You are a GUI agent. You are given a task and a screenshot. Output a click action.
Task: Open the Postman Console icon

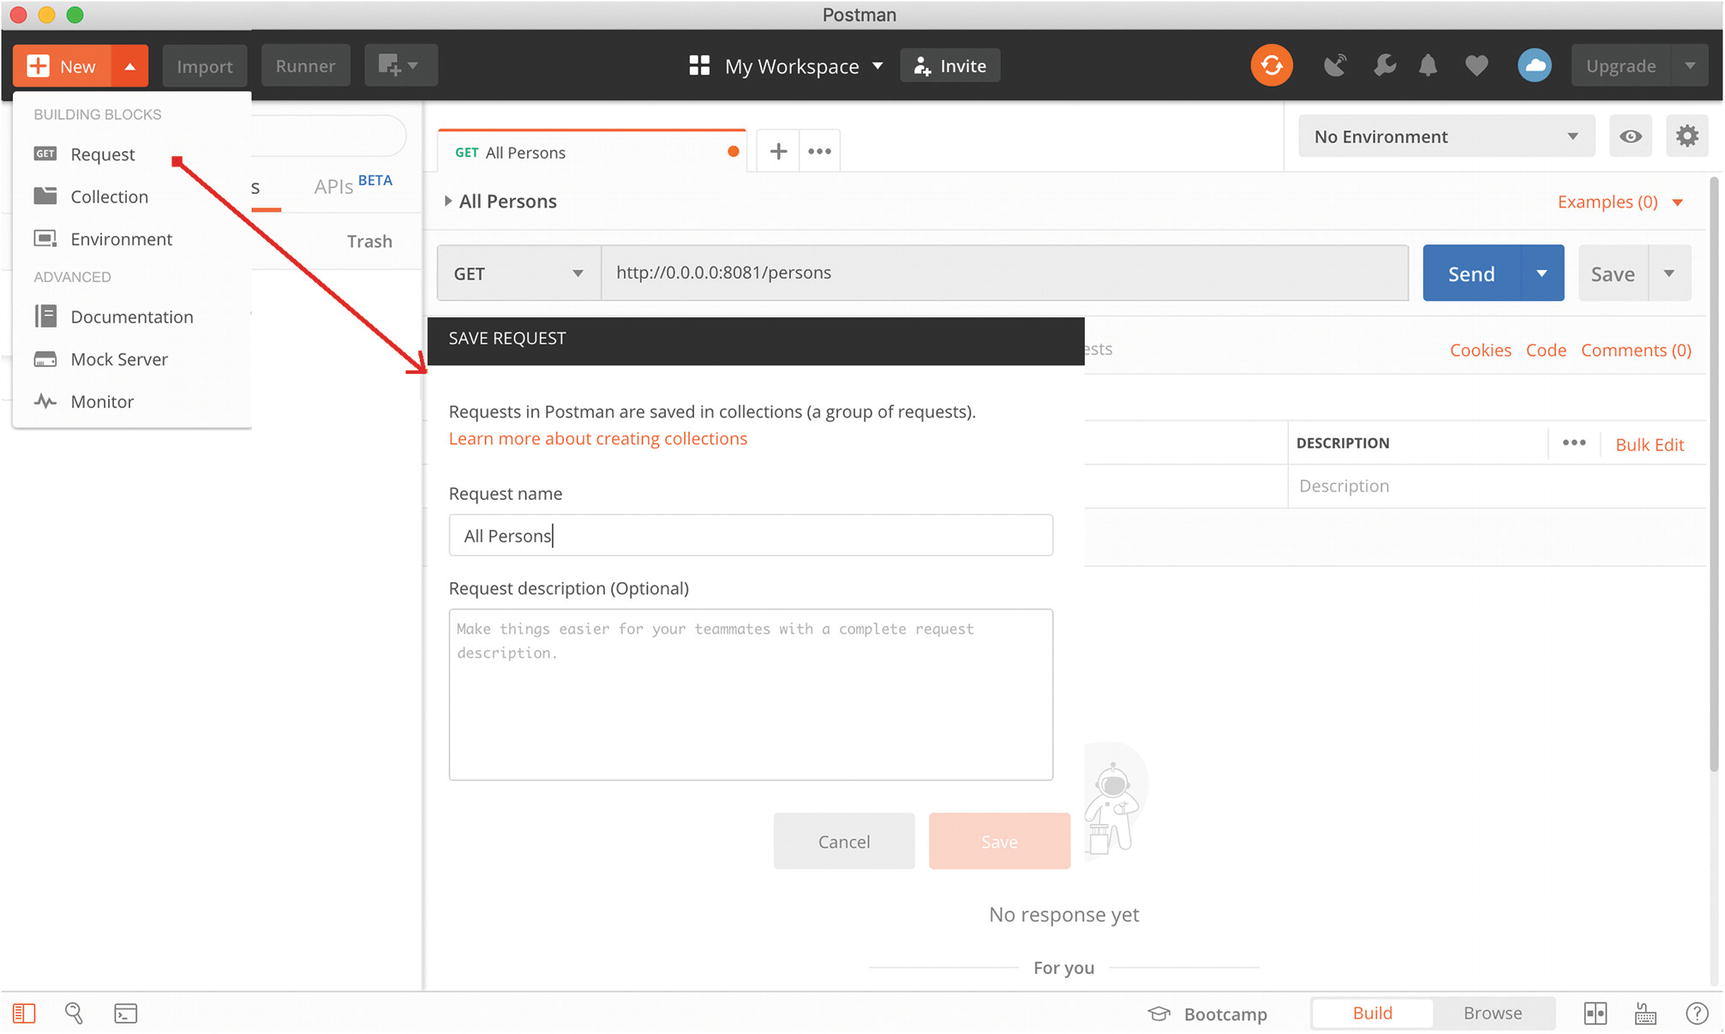coord(126,1013)
